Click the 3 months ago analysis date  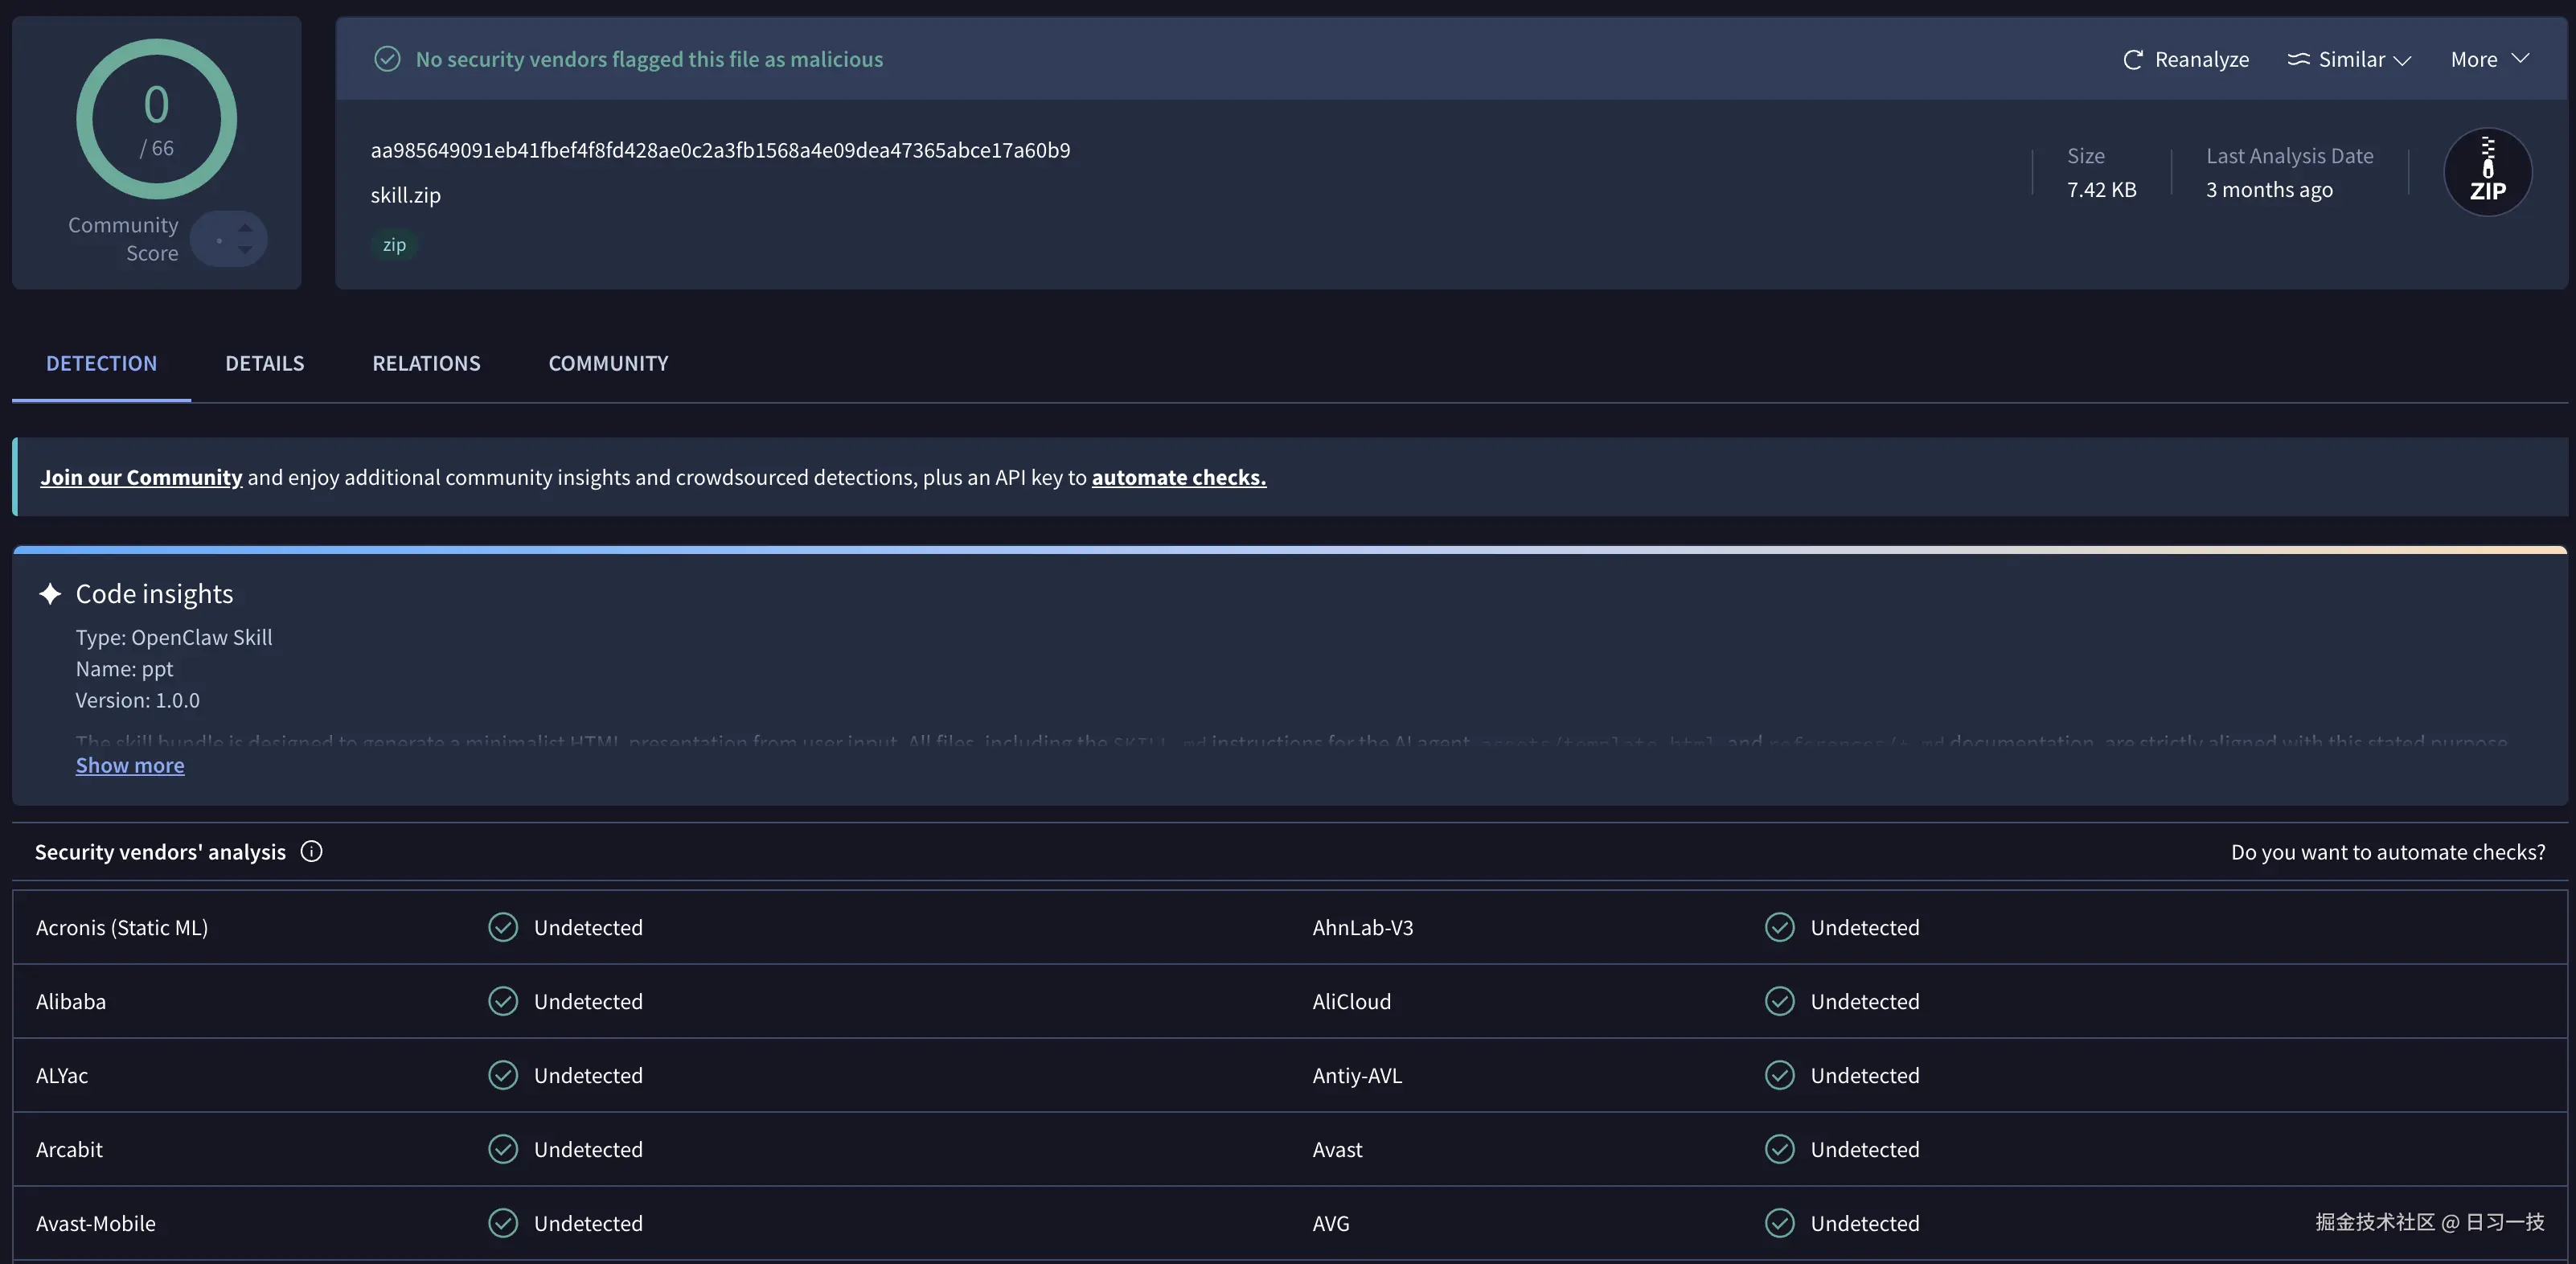tap(2269, 189)
